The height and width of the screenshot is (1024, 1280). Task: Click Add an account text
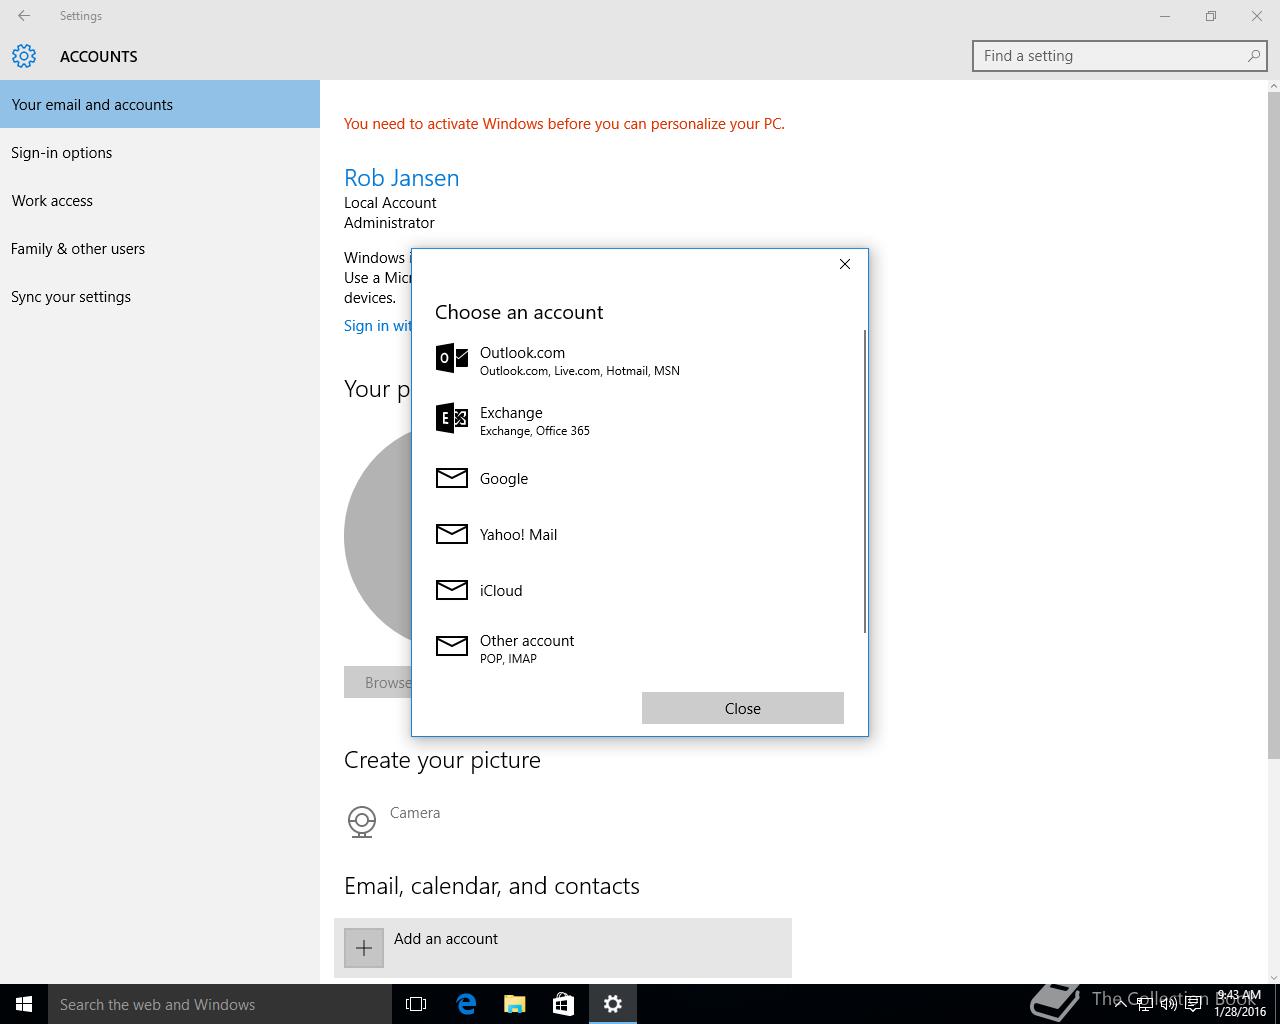(x=446, y=939)
